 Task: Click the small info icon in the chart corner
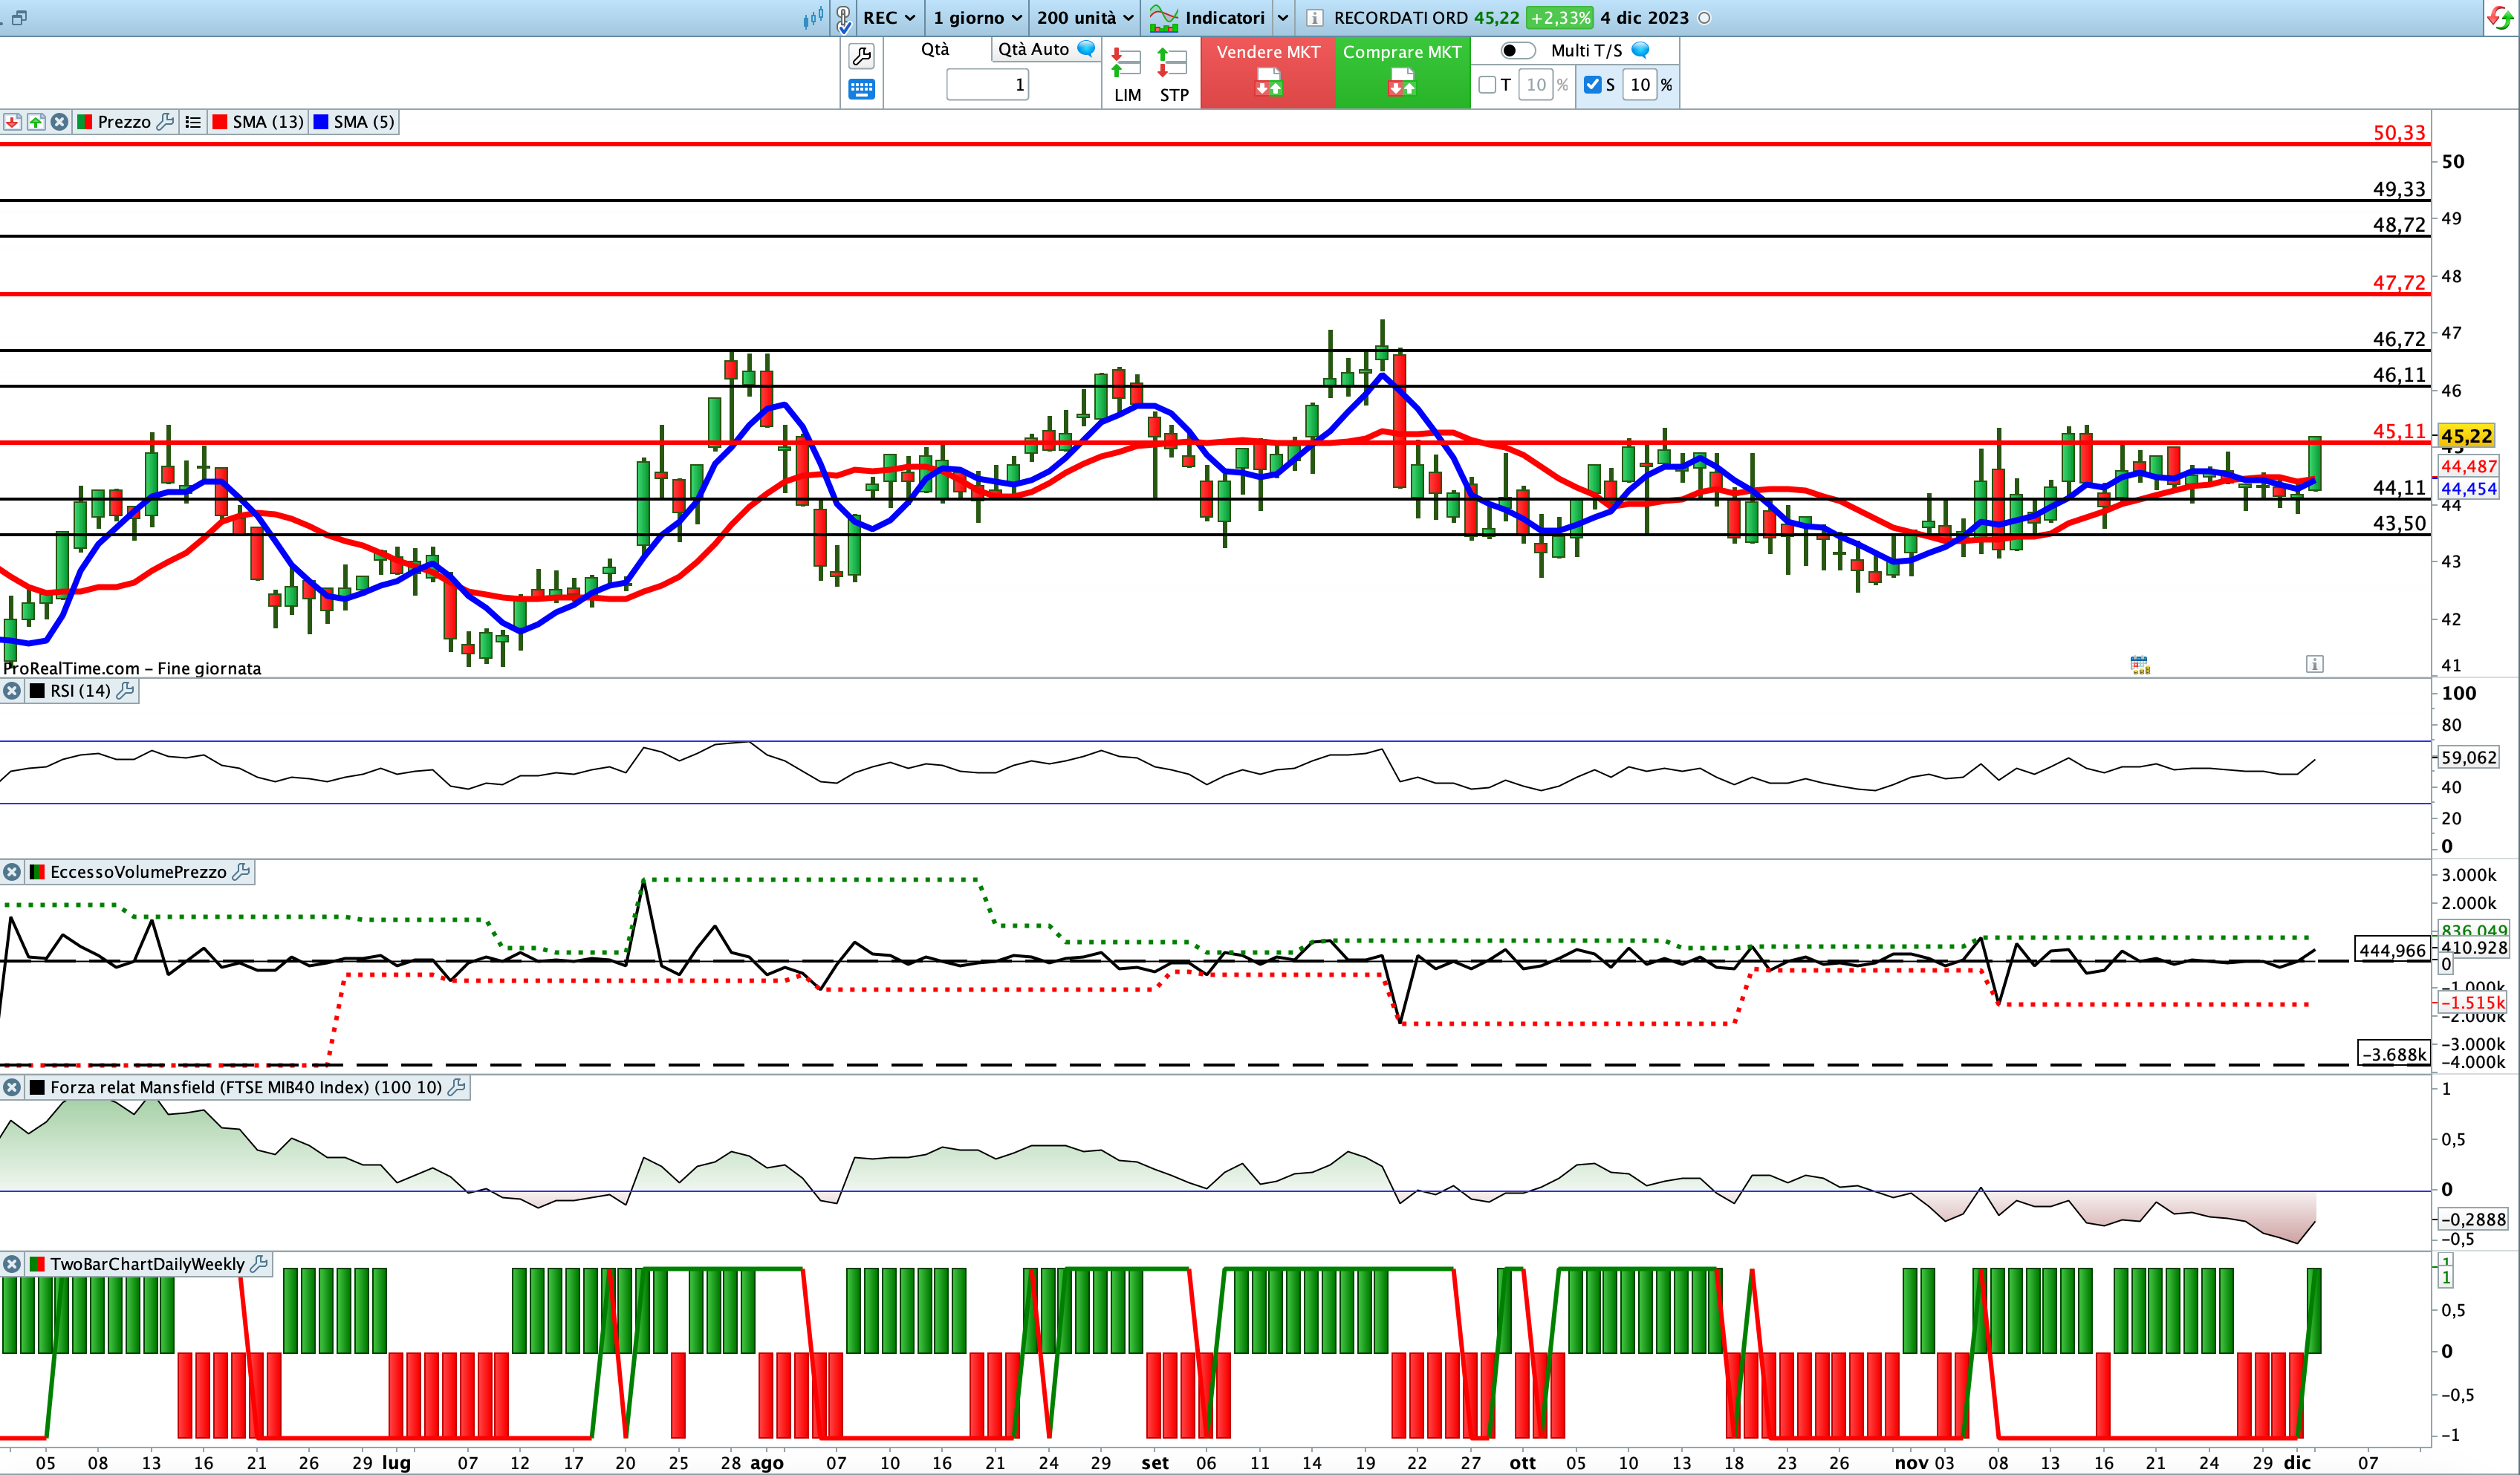(2315, 664)
